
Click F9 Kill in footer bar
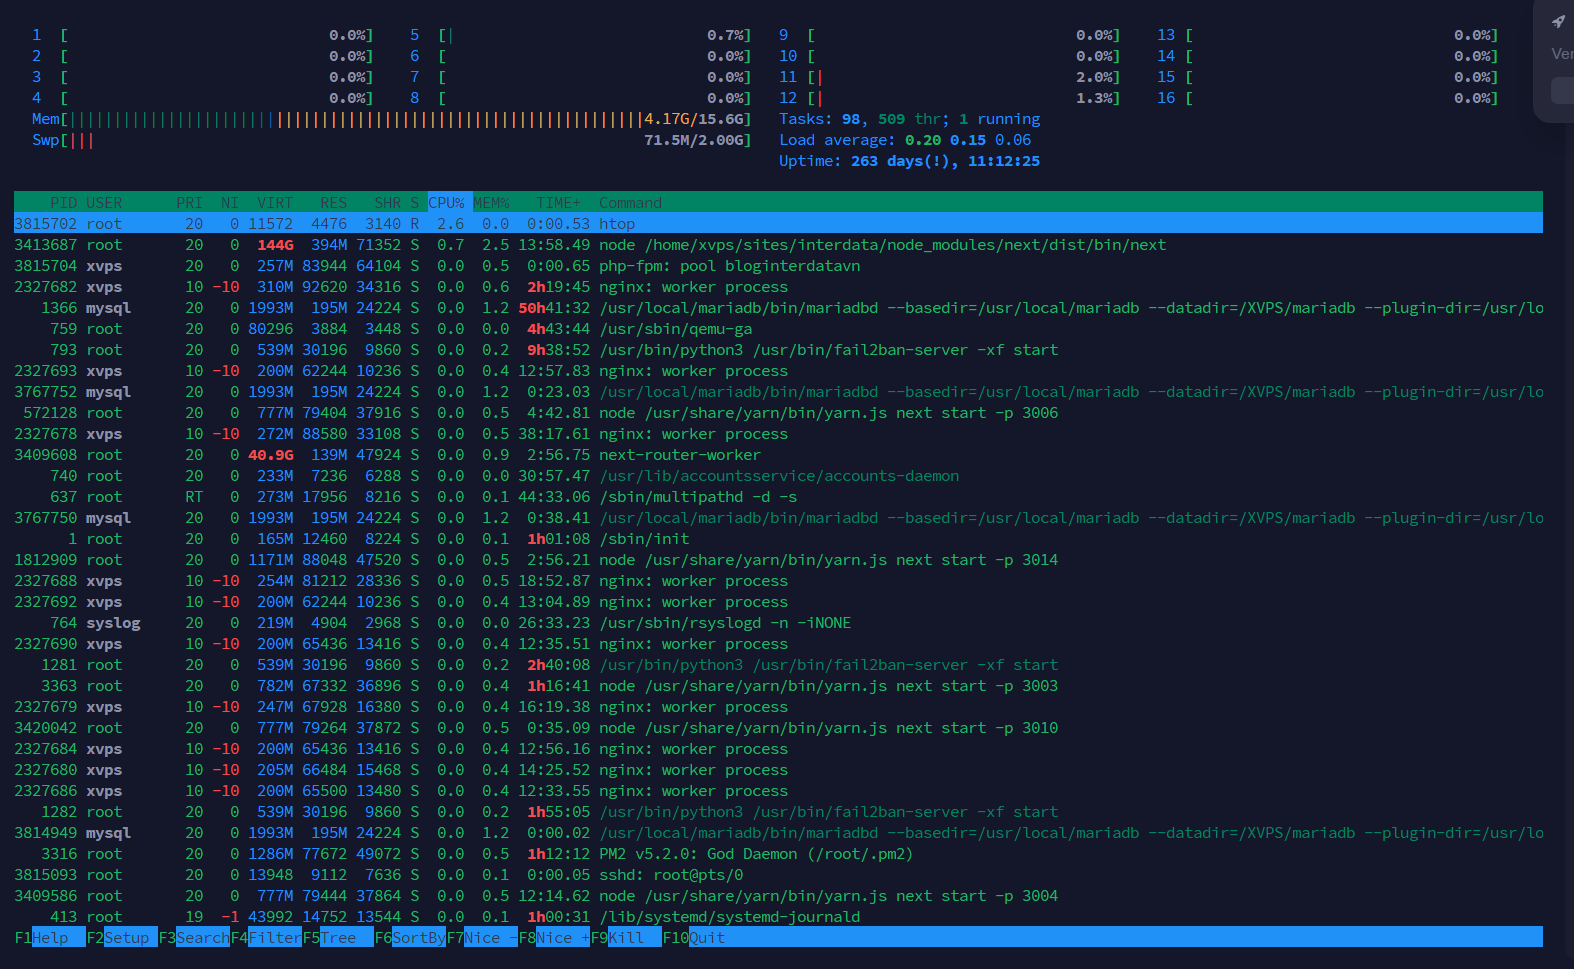coord(626,937)
